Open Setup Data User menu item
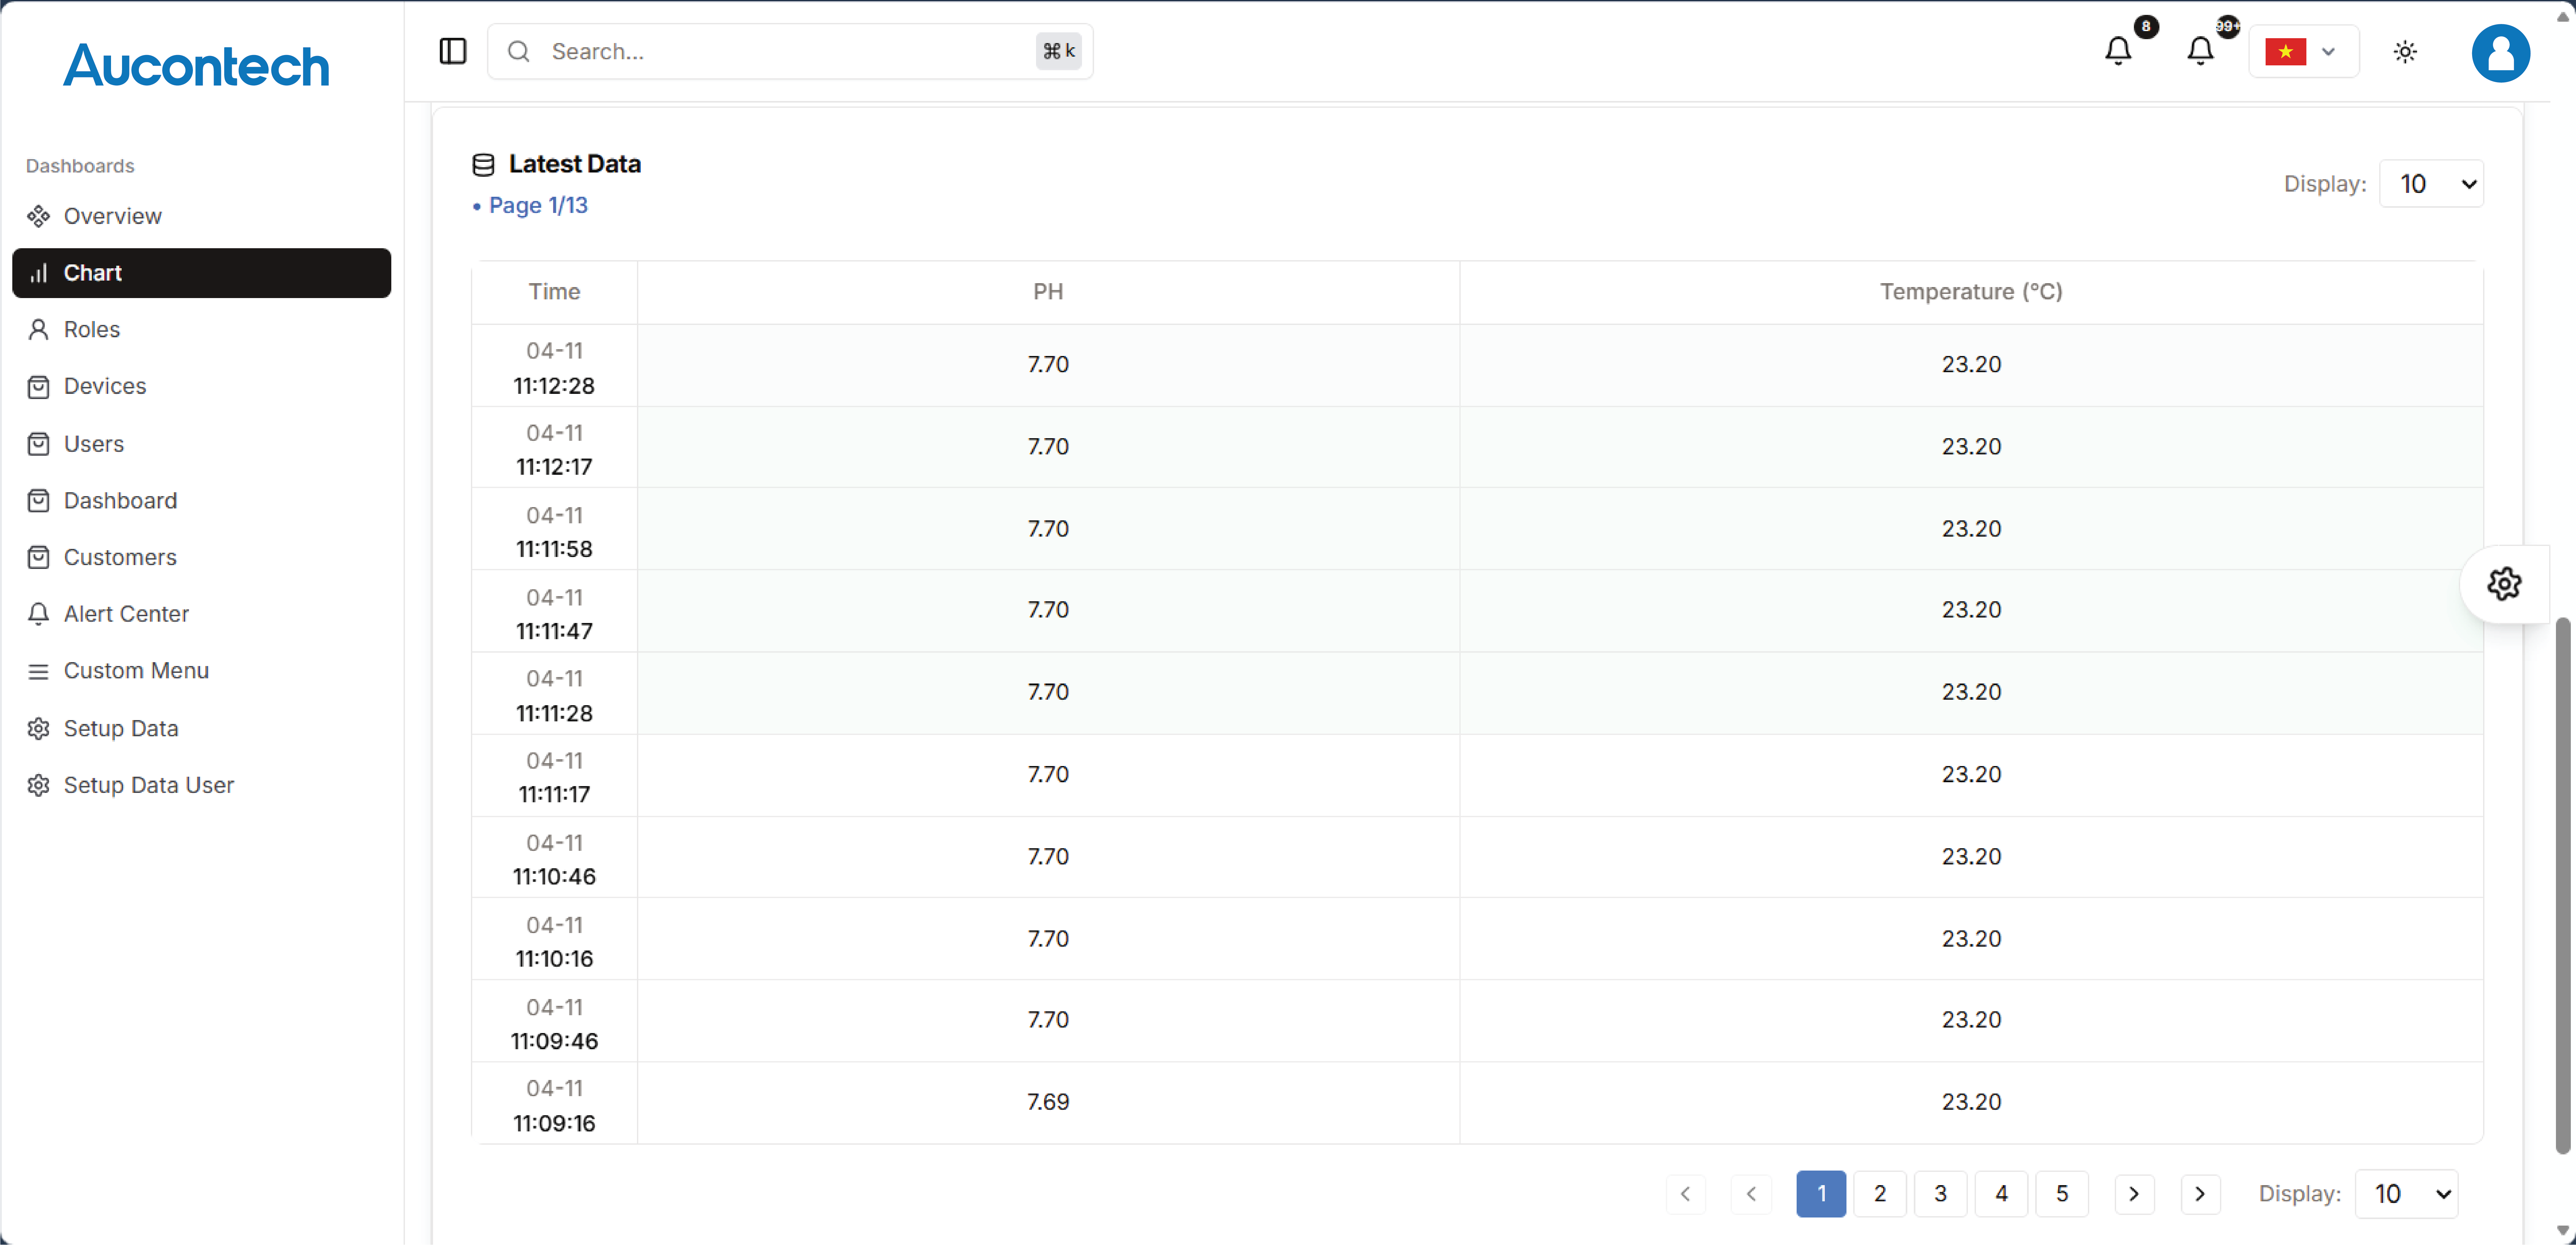The width and height of the screenshot is (2576, 1245). point(148,785)
